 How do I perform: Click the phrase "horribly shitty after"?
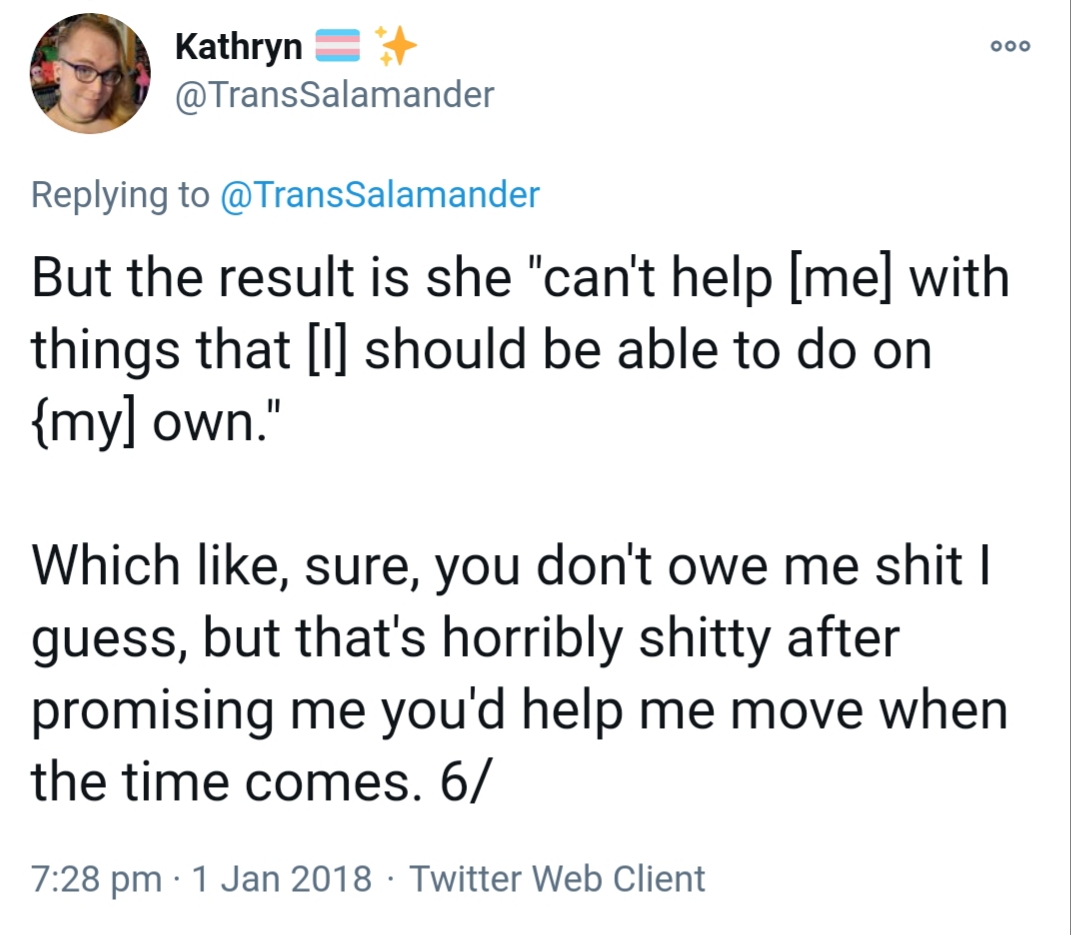click(670, 639)
